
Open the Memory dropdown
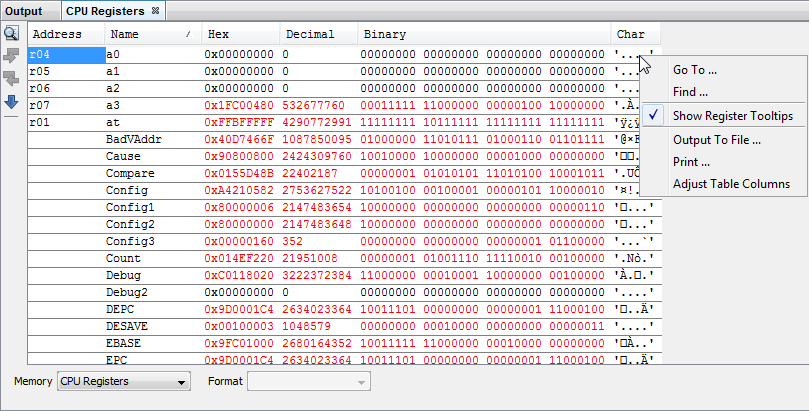(x=124, y=381)
